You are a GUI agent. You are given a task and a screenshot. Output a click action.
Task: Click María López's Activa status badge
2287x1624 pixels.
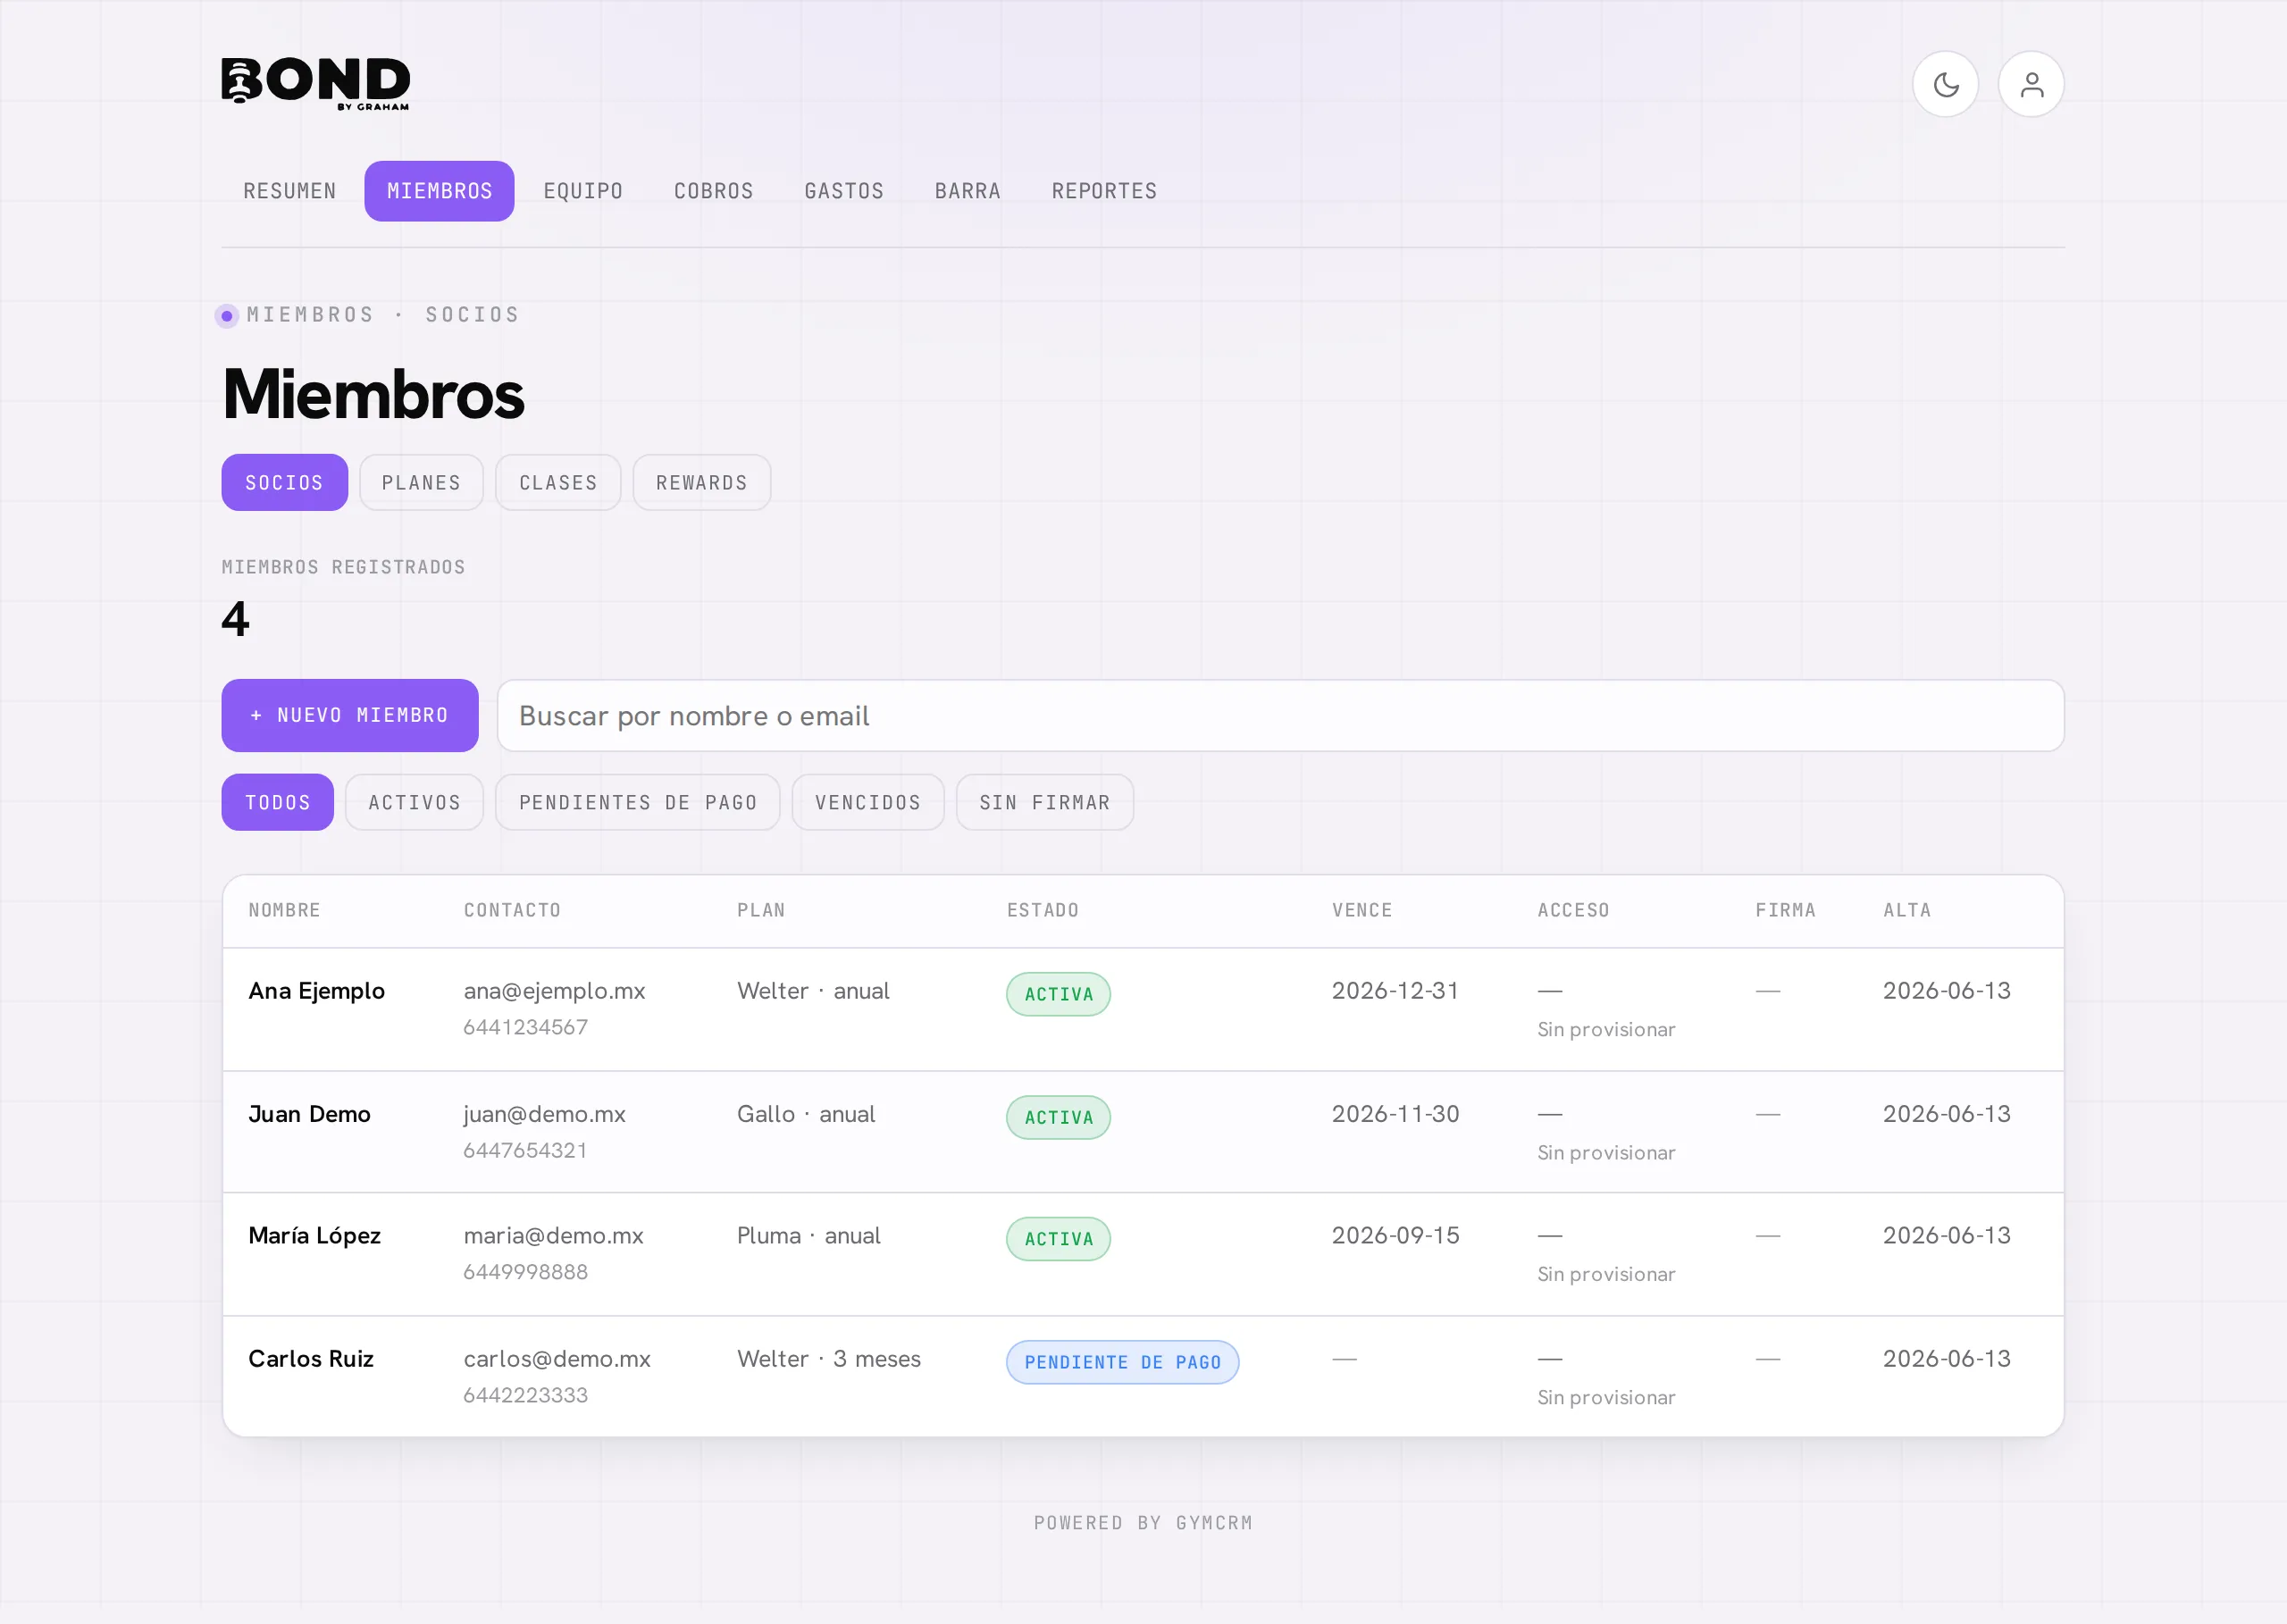(1058, 1239)
